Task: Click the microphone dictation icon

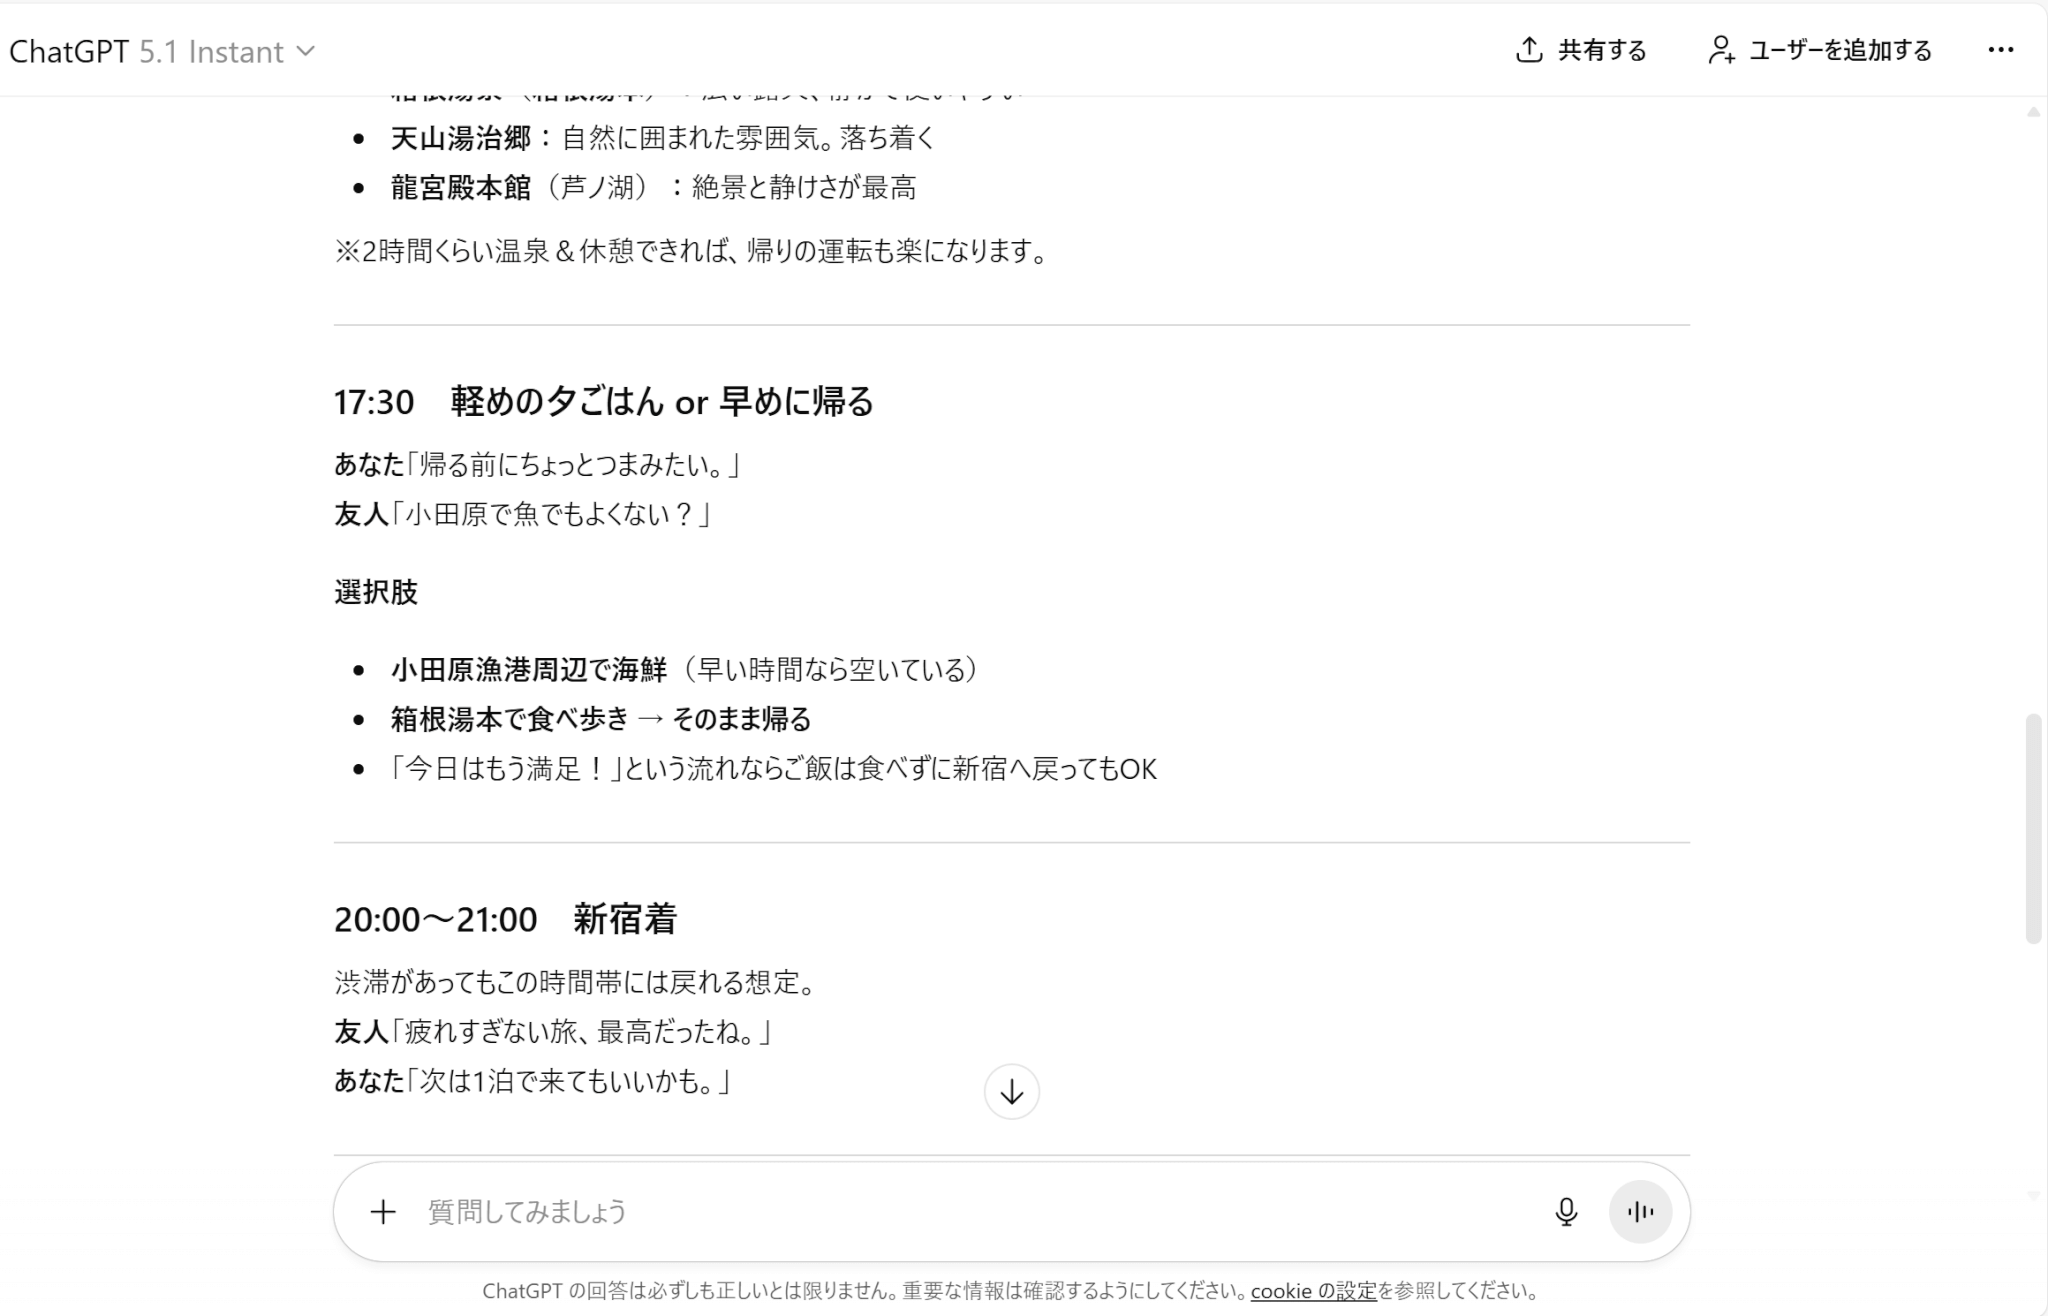Action: [x=1566, y=1212]
